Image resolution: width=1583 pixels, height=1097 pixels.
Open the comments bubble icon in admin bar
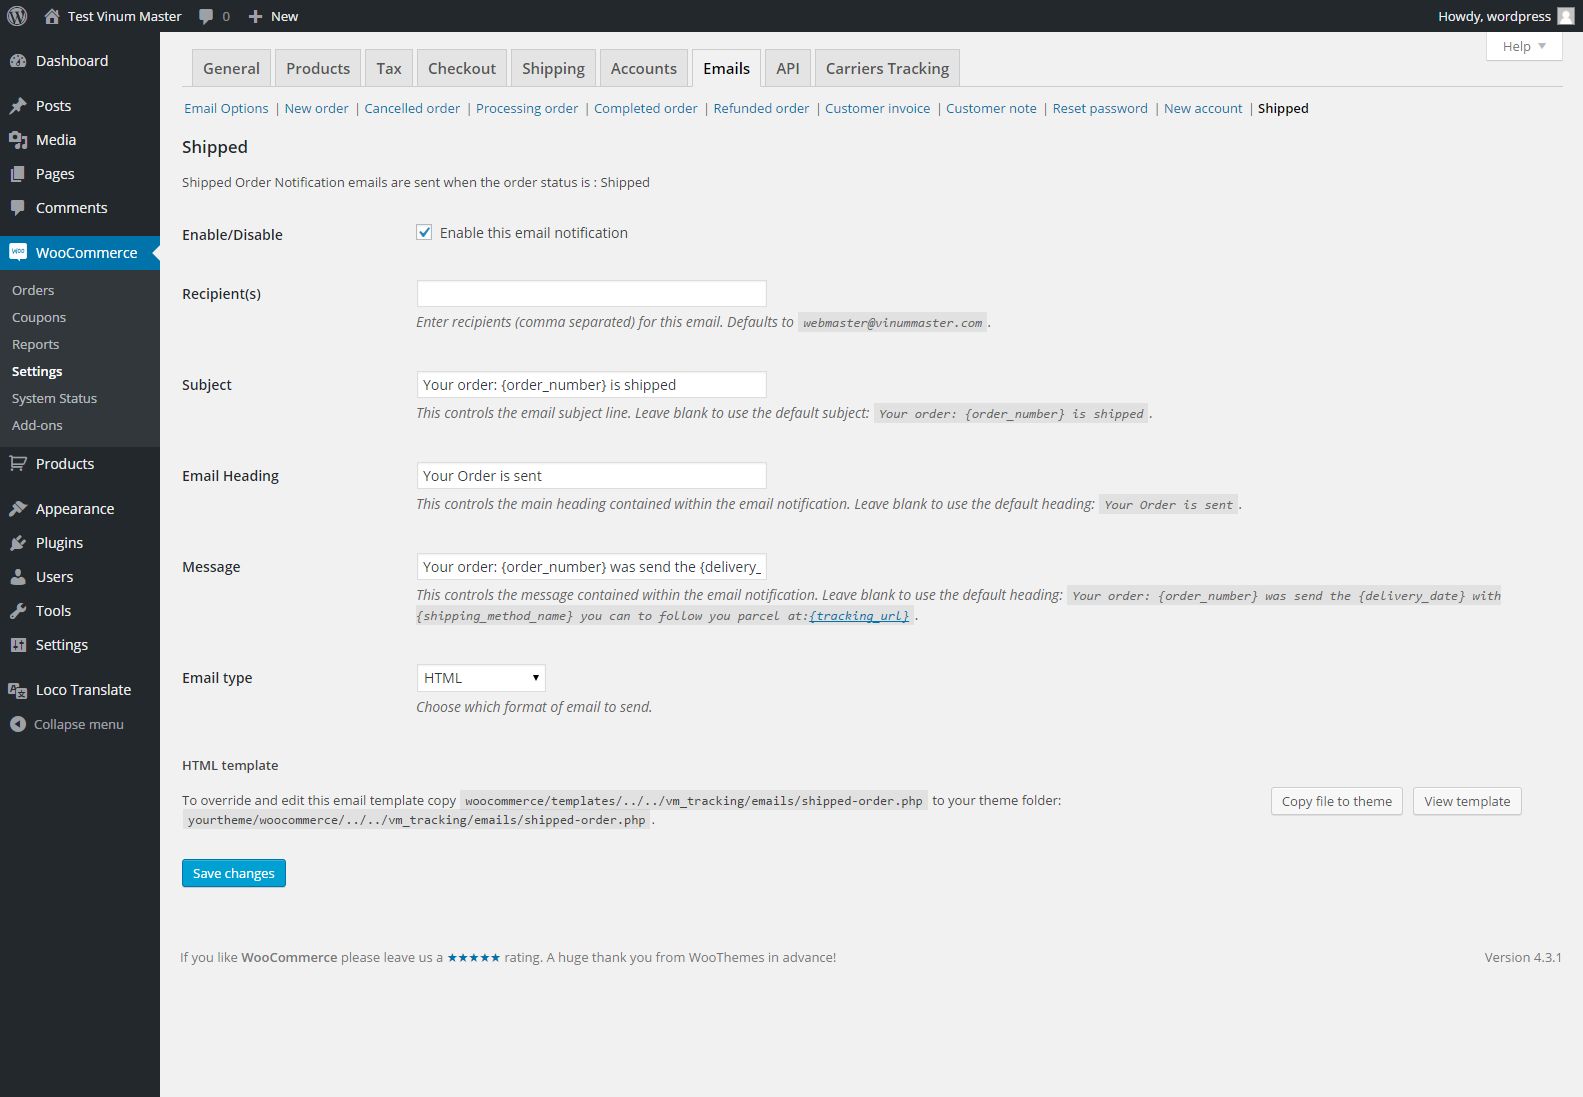pos(206,16)
